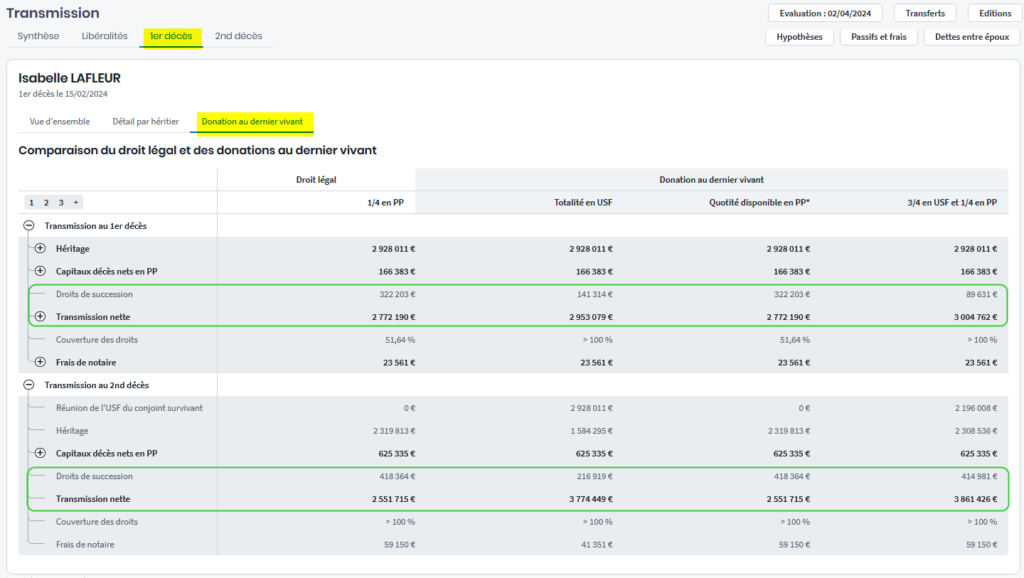Collapse the Transmission au 1er décès section
This screenshot has height=578, width=1024.
click(x=29, y=226)
